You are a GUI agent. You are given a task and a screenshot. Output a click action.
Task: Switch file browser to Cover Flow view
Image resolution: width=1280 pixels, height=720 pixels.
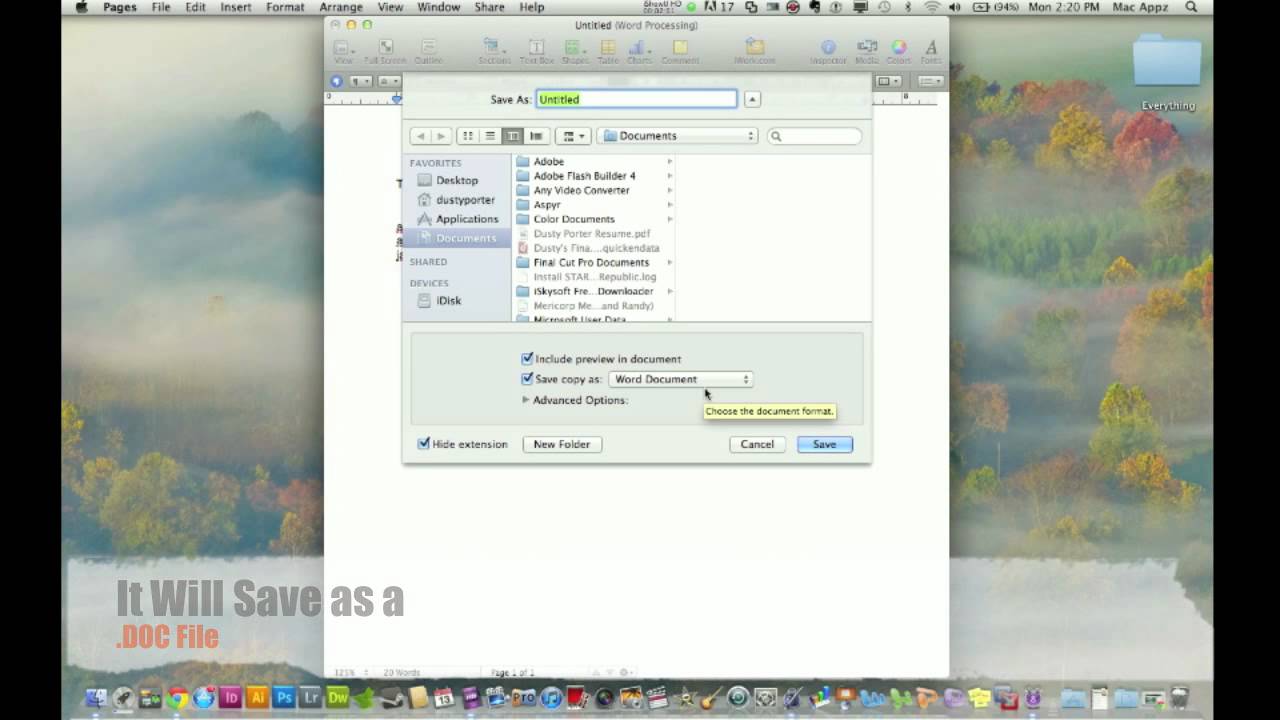point(536,136)
